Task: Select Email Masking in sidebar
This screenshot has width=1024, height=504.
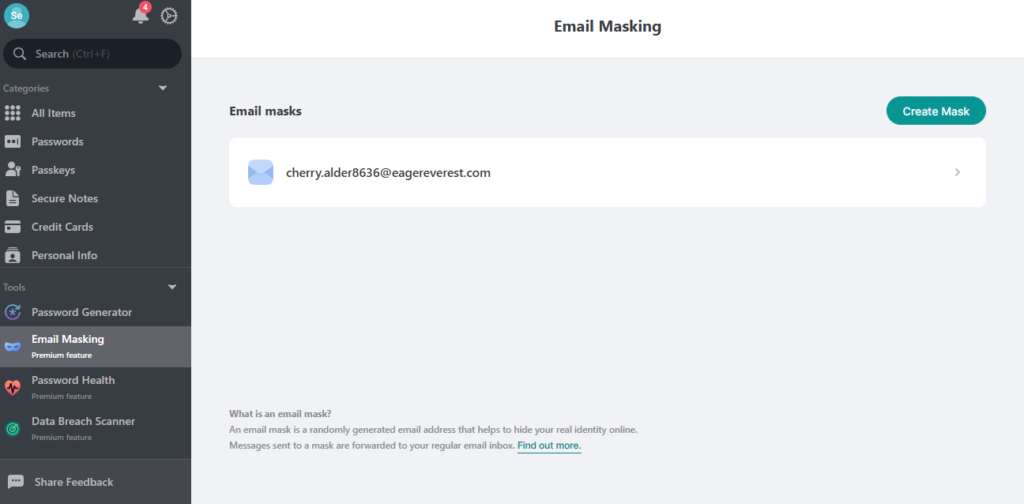Action: [95, 347]
